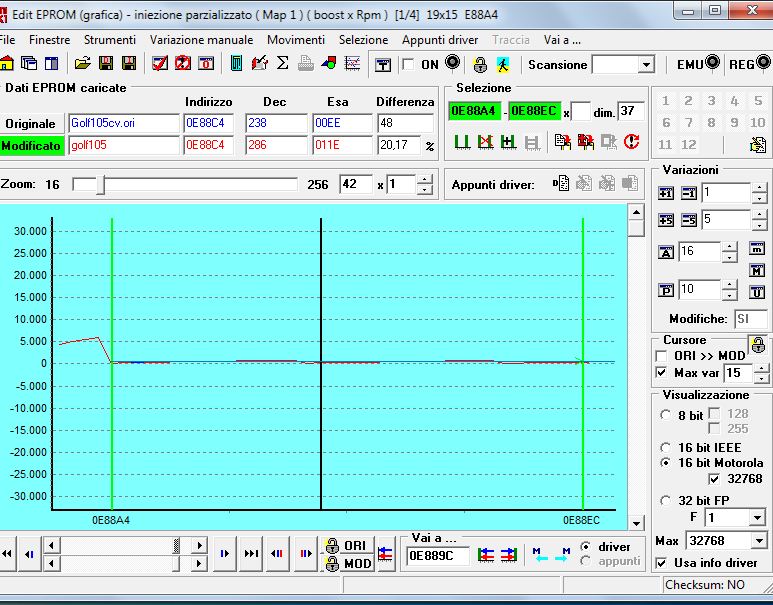Viewport: 773px width, 605px height.
Task: Select the 8 bit visualization option
Action: 667,415
